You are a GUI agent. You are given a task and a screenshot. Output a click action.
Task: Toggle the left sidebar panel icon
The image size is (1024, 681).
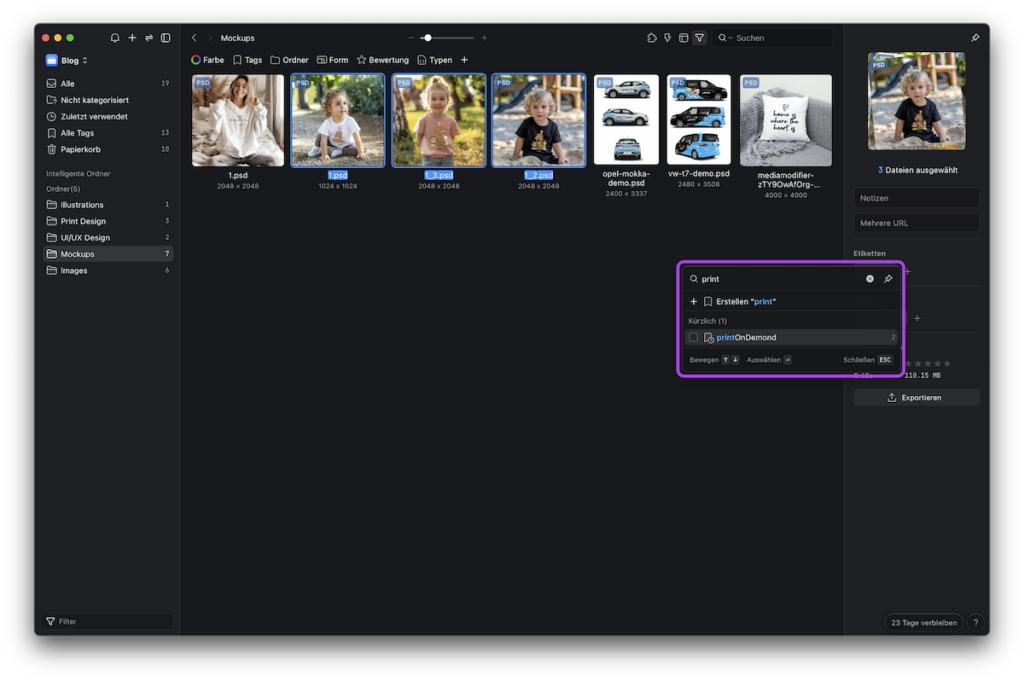tap(166, 38)
